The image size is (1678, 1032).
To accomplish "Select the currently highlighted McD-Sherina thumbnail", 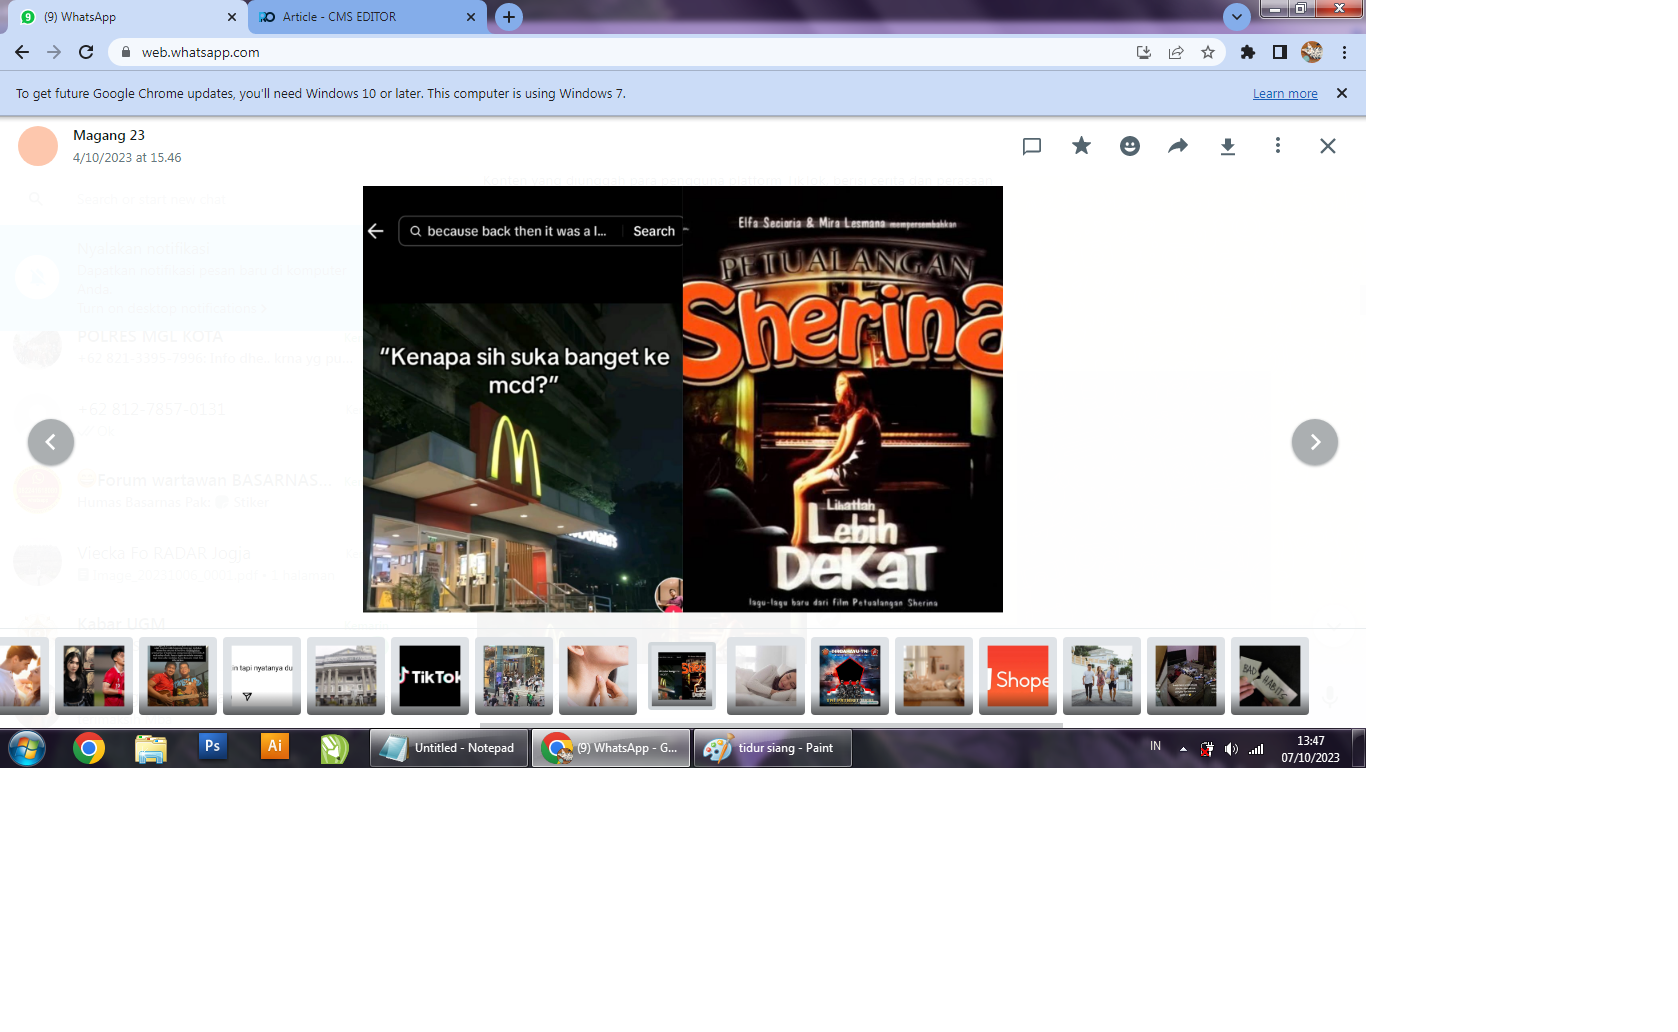I will (x=682, y=676).
